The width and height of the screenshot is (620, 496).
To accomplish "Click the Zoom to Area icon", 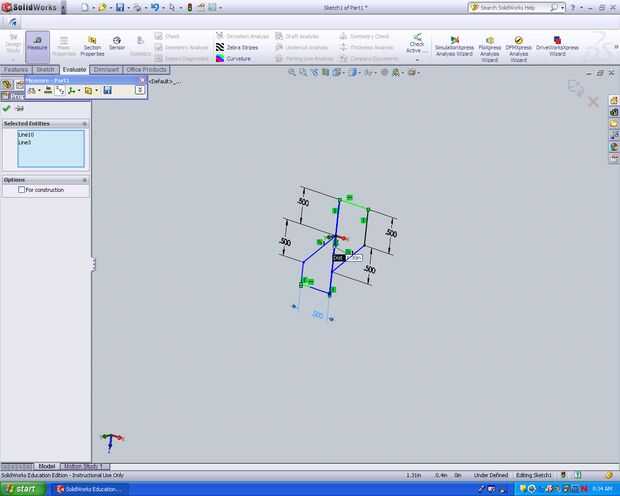I will click(x=303, y=72).
